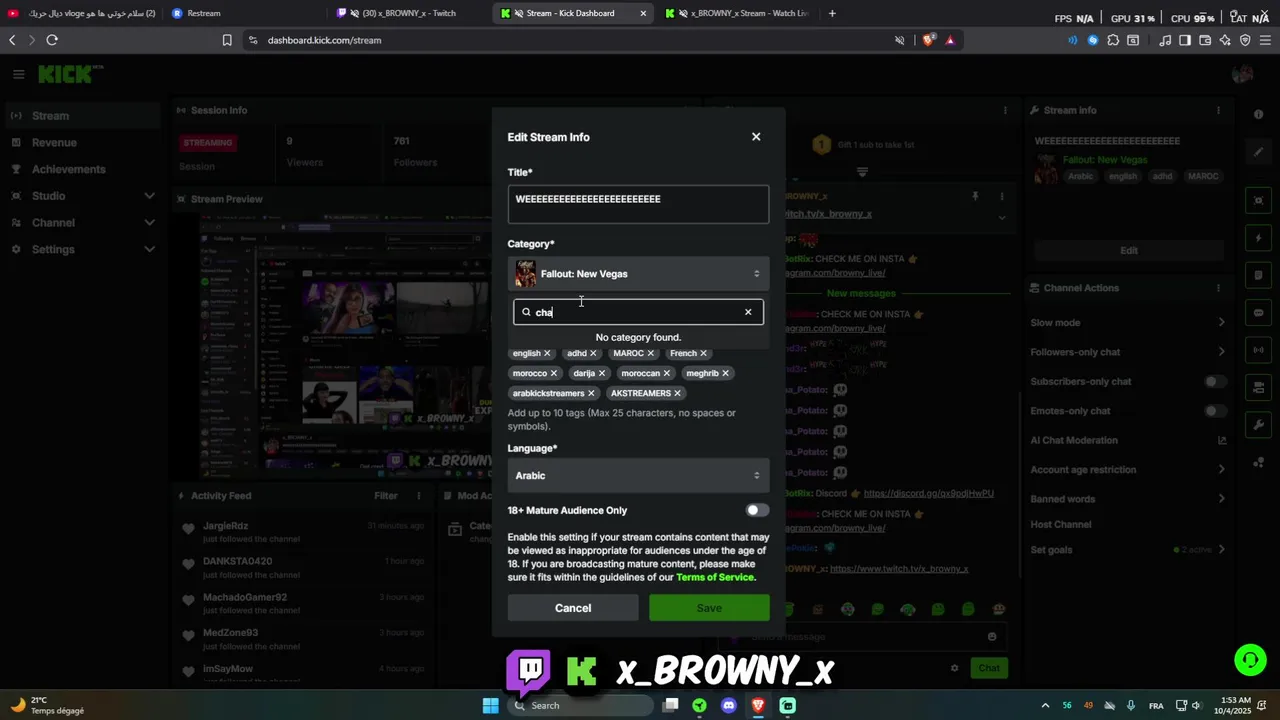This screenshot has height=720, width=1280.
Task: Open the Terms of Service link
Action: pos(715,577)
